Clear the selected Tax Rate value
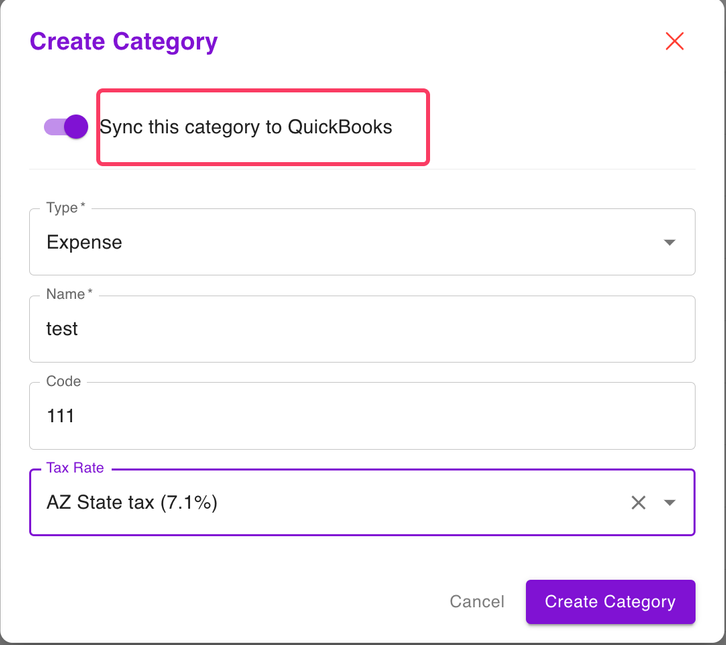The height and width of the screenshot is (645, 726). click(x=638, y=503)
